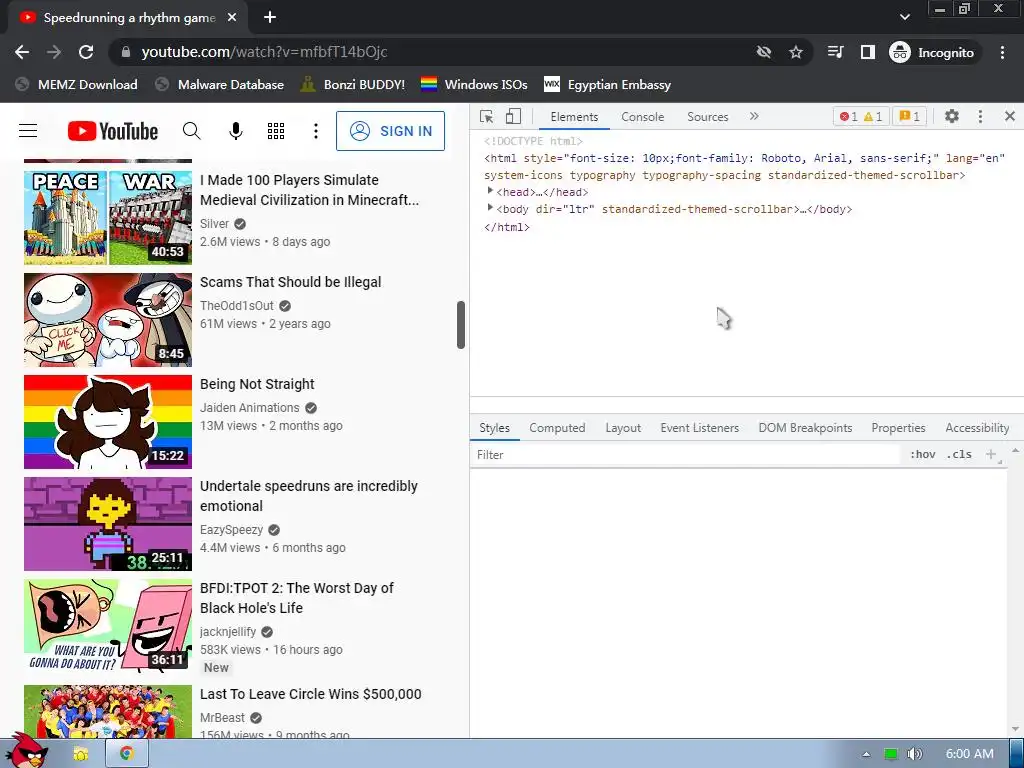The image size is (1024, 768).
Task: Switch to the Elements tab
Action: click(574, 116)
